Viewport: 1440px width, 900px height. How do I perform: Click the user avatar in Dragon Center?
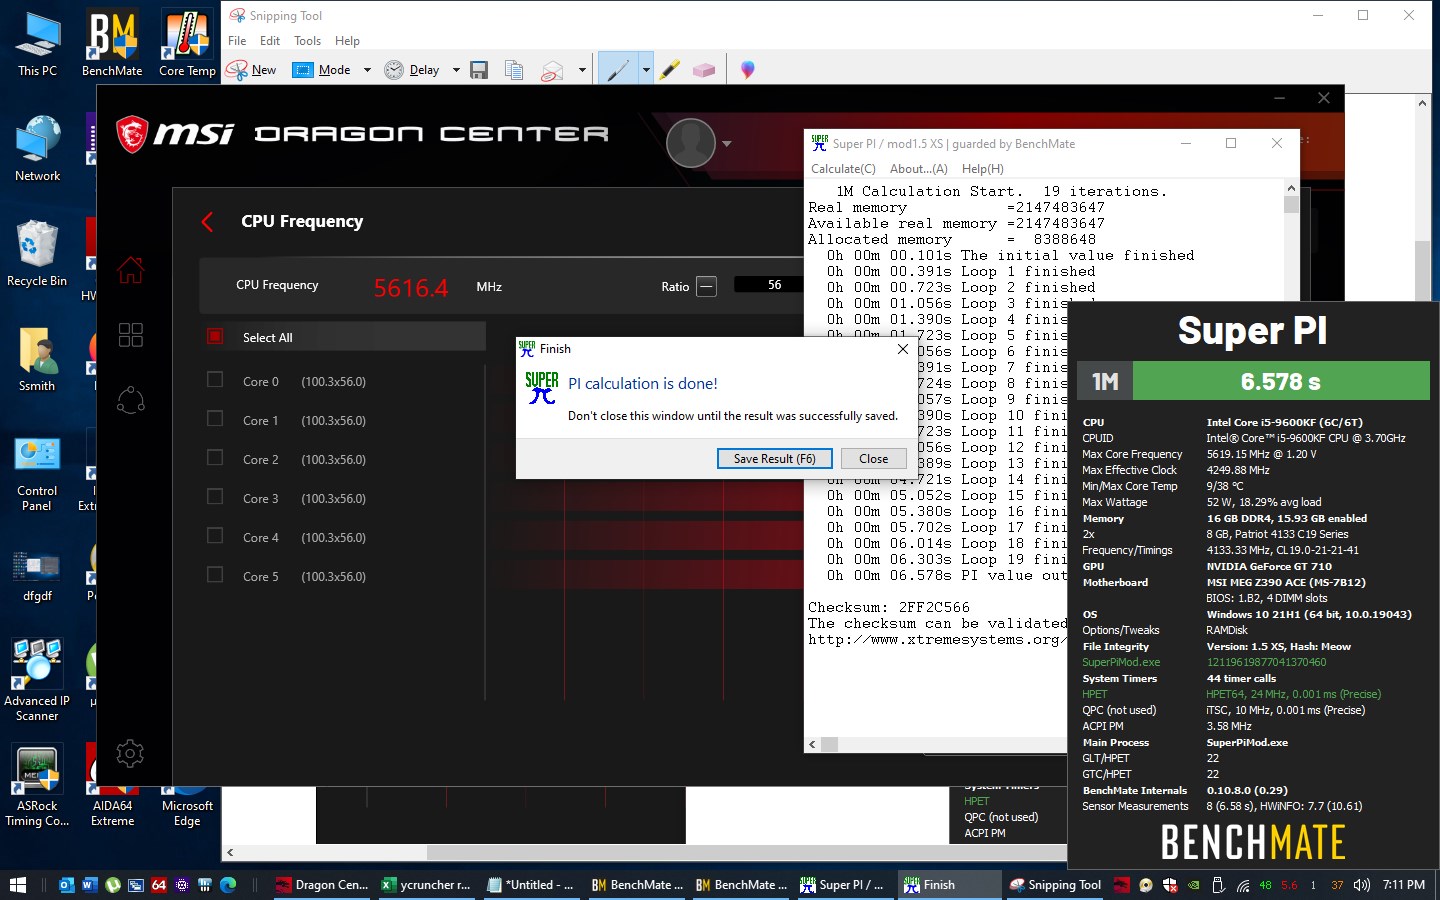(691, 143)
